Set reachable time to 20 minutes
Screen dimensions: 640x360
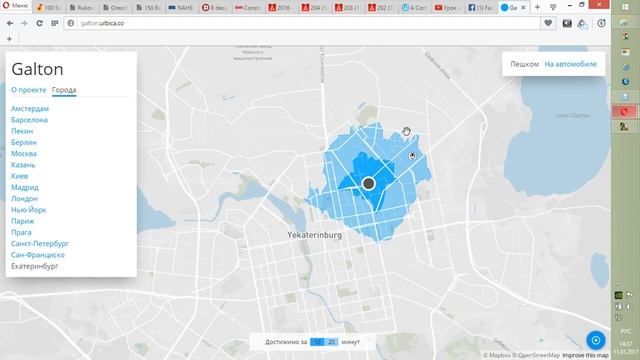point(331,342)
